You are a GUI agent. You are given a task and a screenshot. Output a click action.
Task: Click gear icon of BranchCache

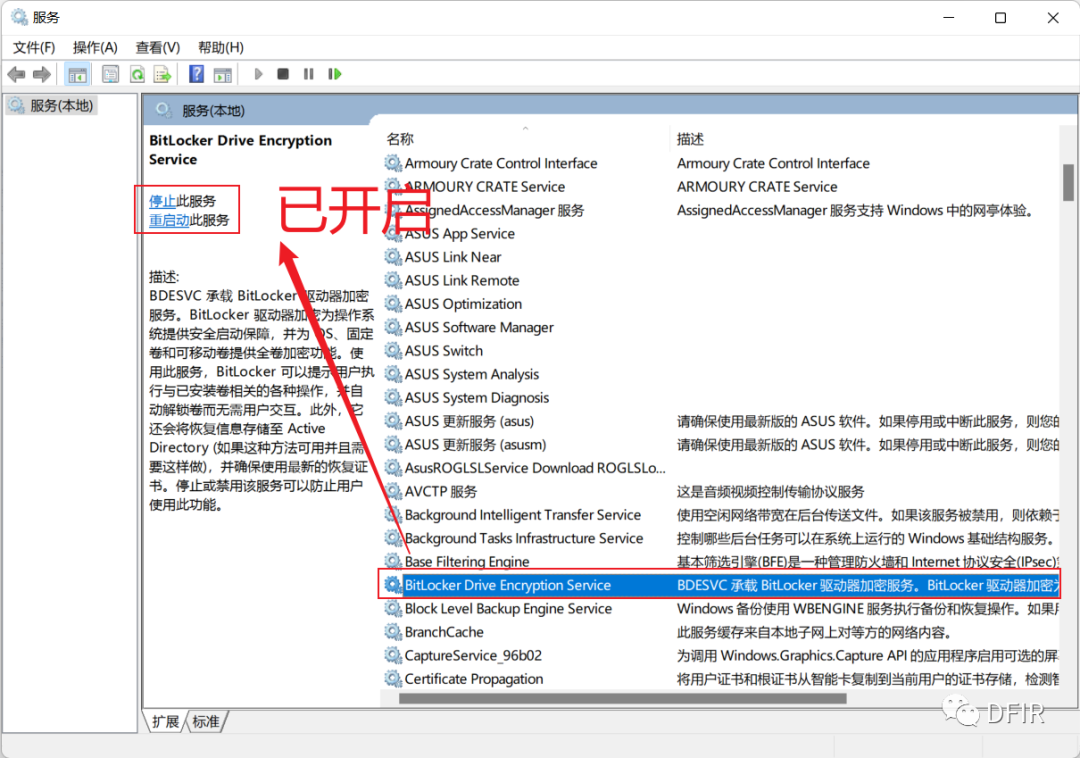(393, 632)
